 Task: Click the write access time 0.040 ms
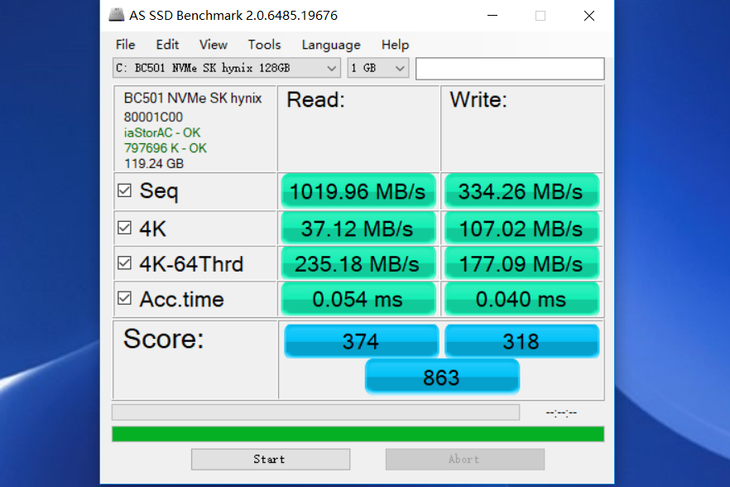[x=521, y=299]
